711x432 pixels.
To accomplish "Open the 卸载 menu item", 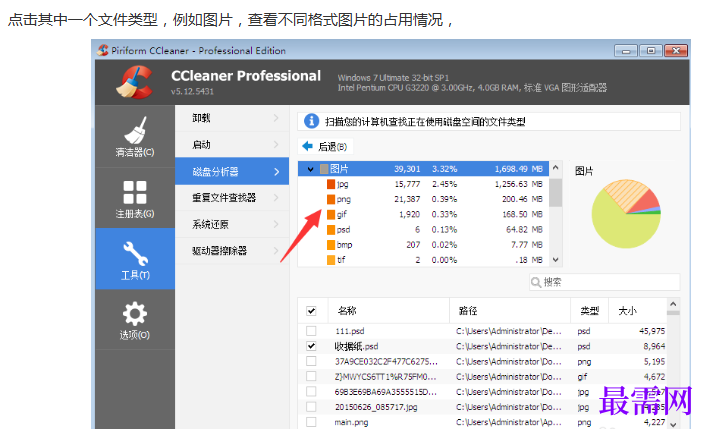I will coord(232,118).
